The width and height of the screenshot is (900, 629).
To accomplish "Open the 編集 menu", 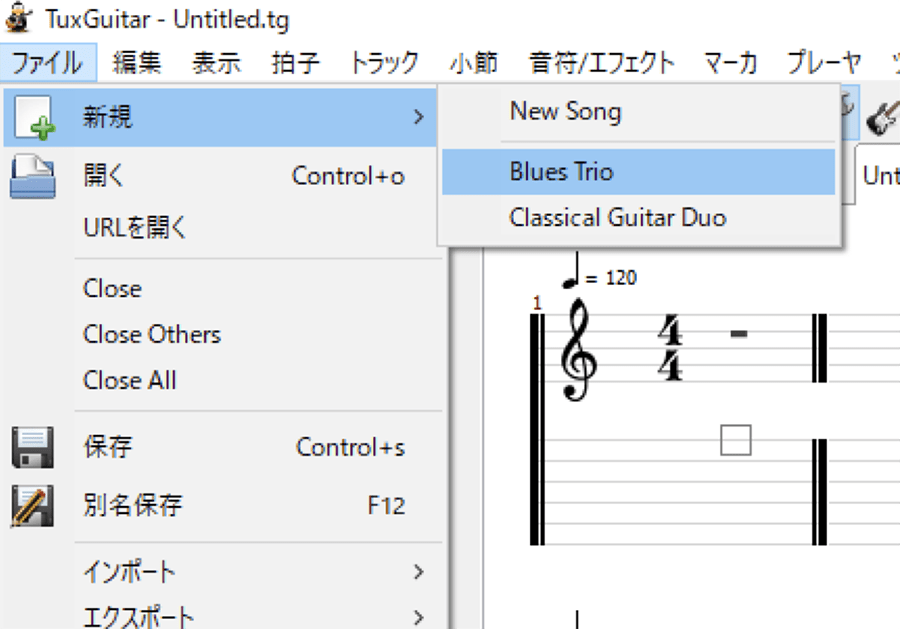I will tap(137, 63).
